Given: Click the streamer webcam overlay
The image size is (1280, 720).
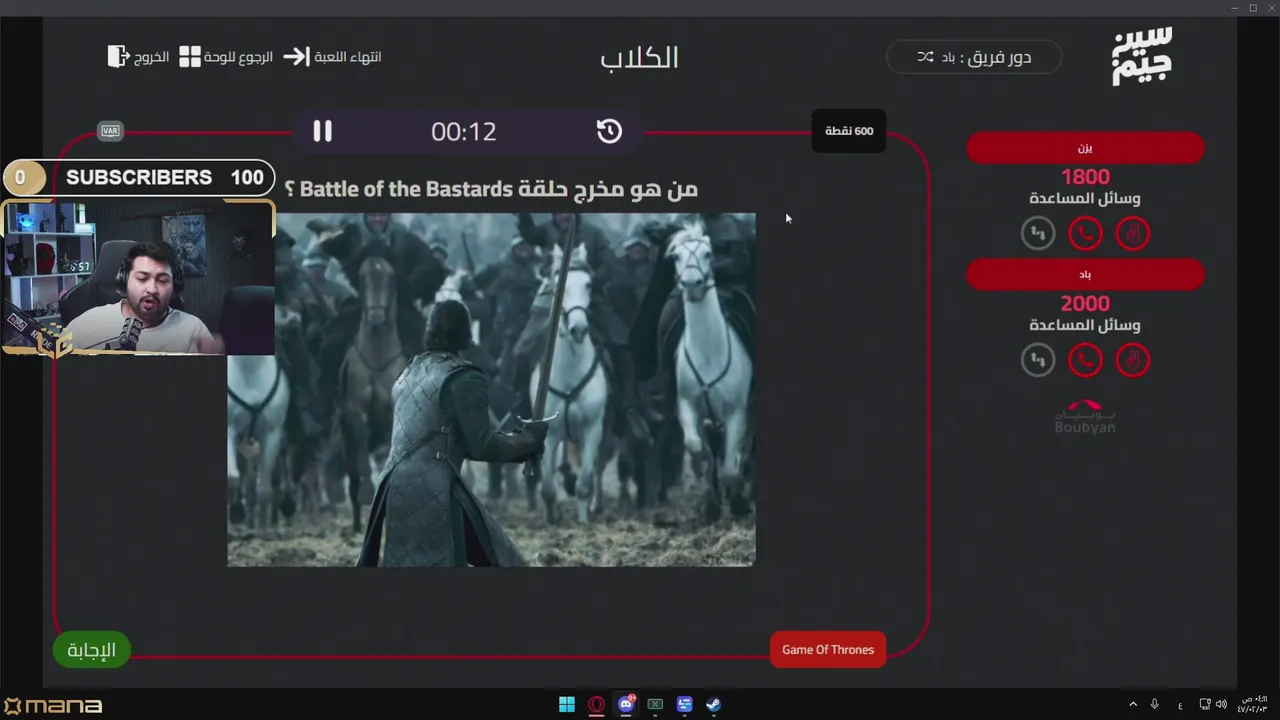Looking at the screenshot, I should 139,277.
